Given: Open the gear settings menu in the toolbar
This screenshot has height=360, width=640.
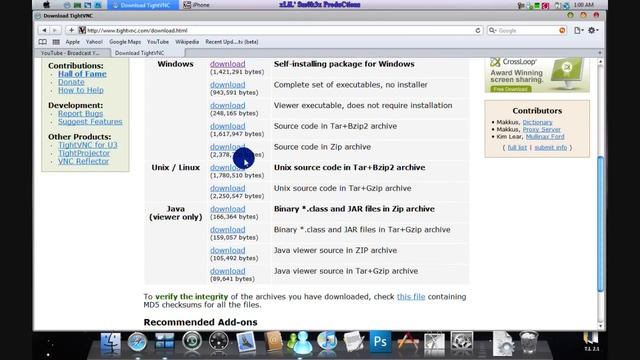Looking at the screenshot, I should (x=593, y=30).
